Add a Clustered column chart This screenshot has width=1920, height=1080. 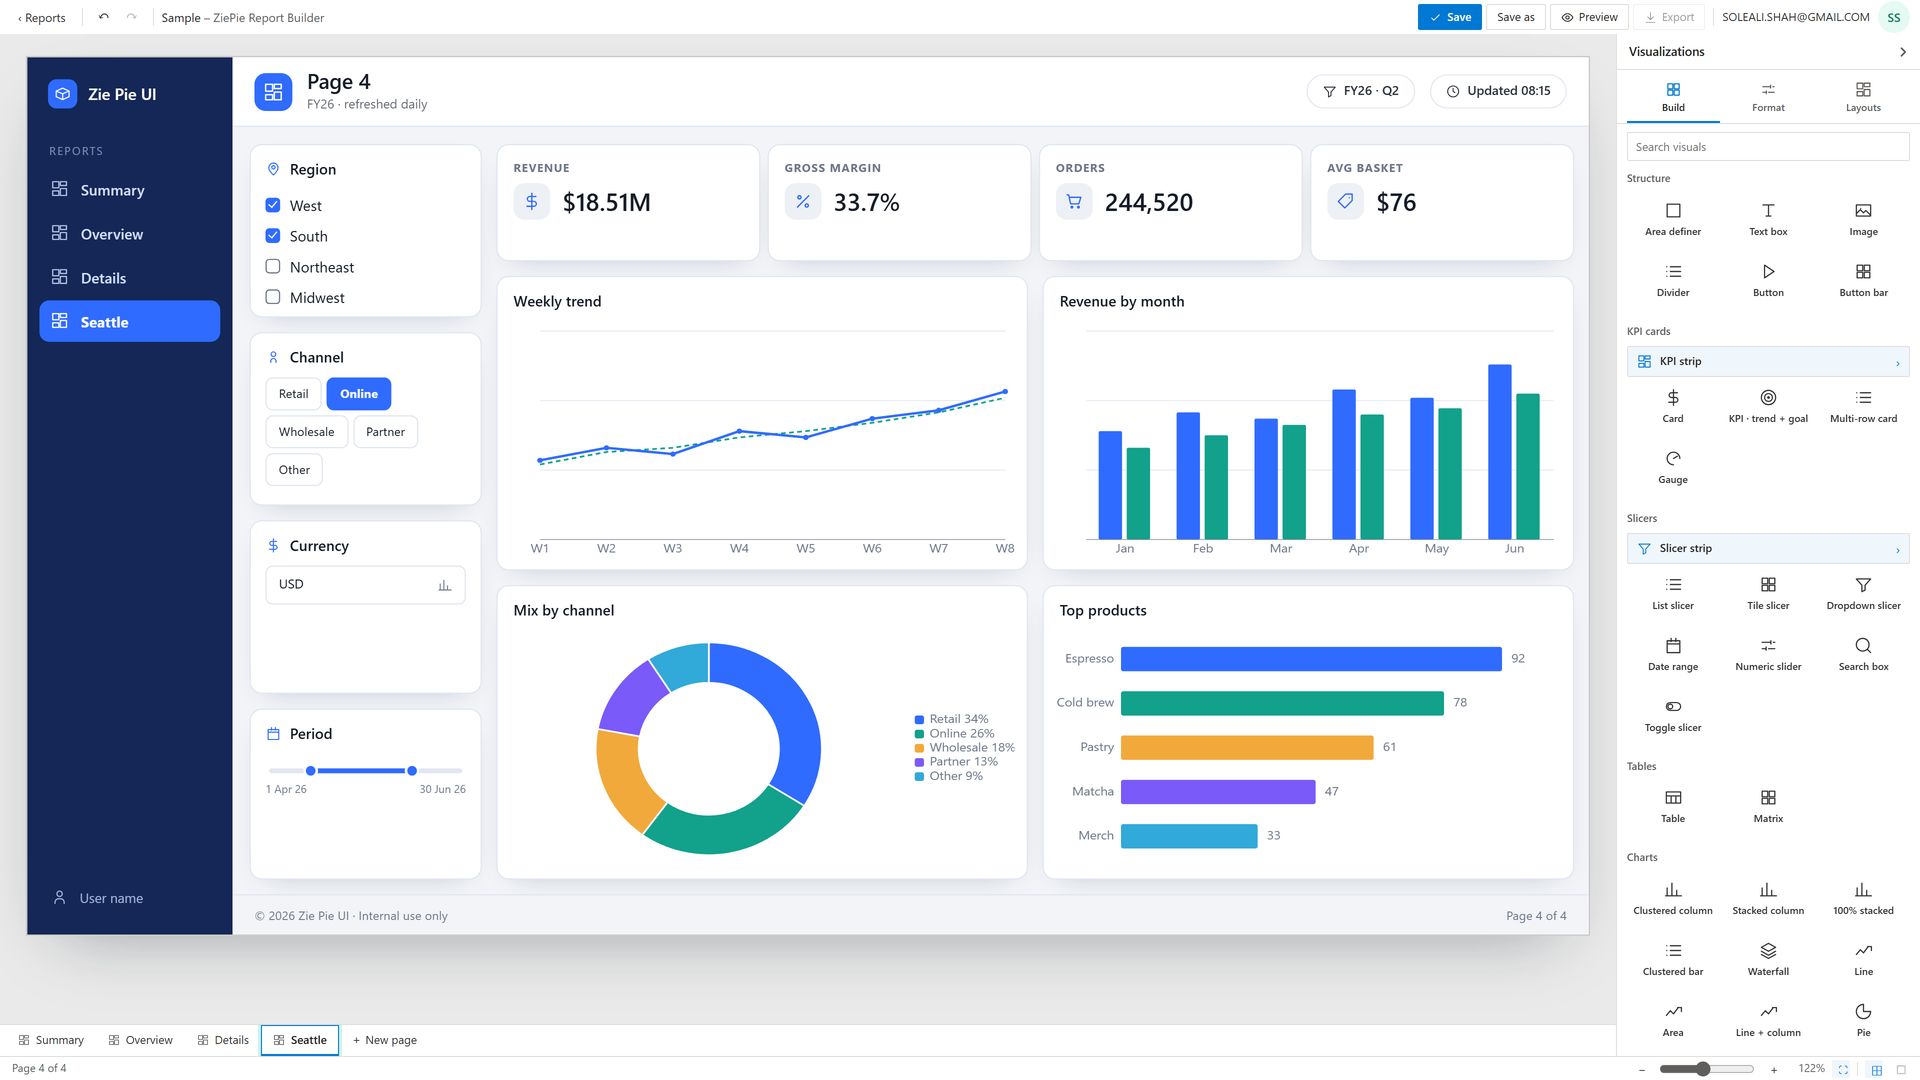[x=1672, y=898]
